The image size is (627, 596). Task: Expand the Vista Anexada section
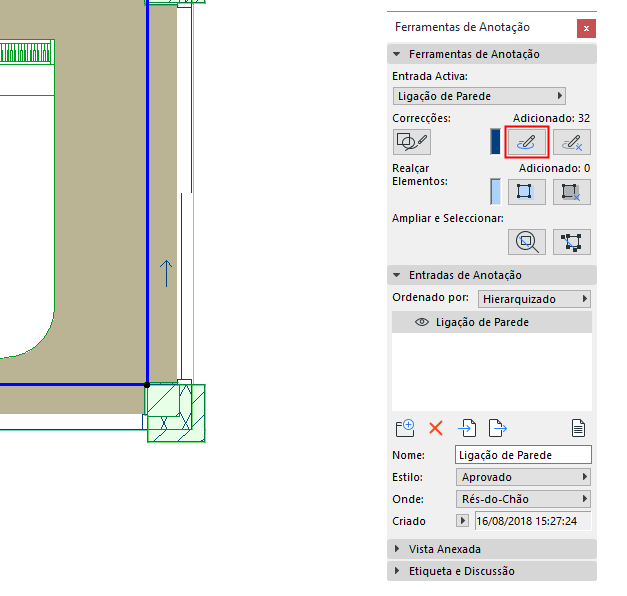(397, 549)
